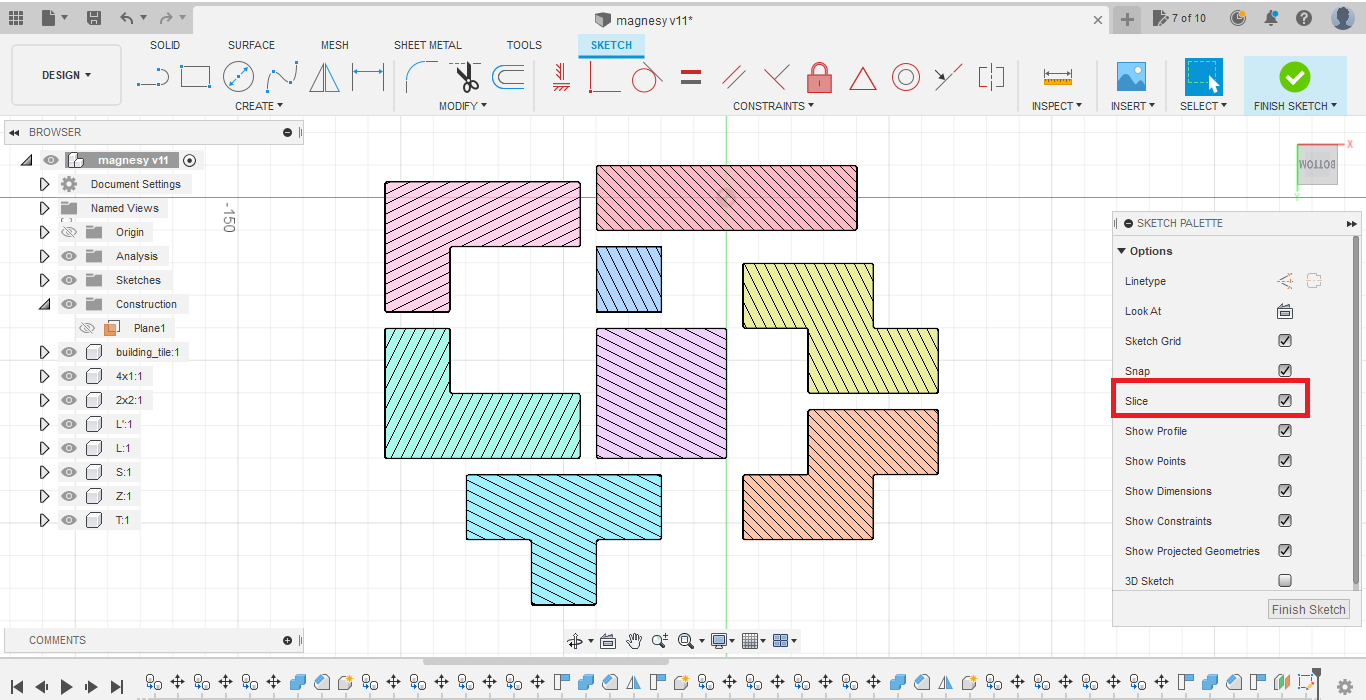Expand the Named Views node
The image size is (1366, 700).
tap(44, 208)
